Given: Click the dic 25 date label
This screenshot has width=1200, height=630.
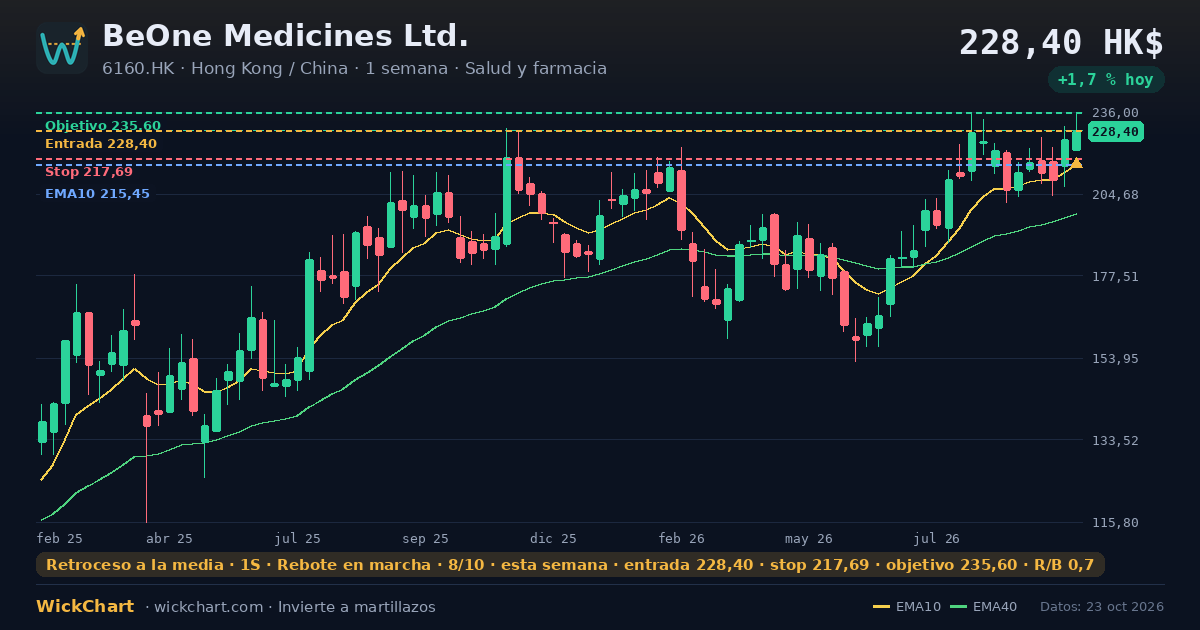Looking at the screenshot, I should point(554,538).
